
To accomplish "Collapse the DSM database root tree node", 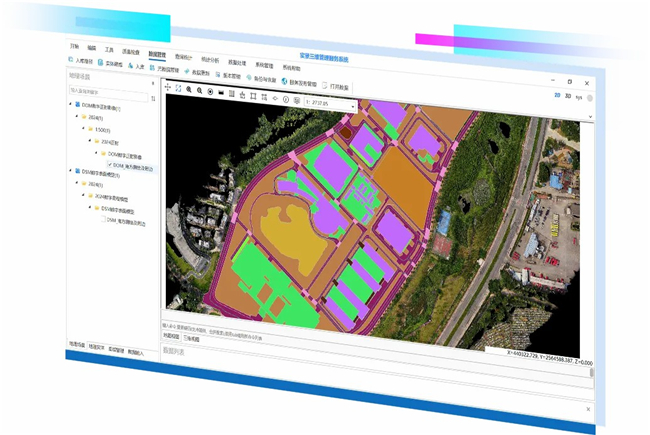I will 71,172.
